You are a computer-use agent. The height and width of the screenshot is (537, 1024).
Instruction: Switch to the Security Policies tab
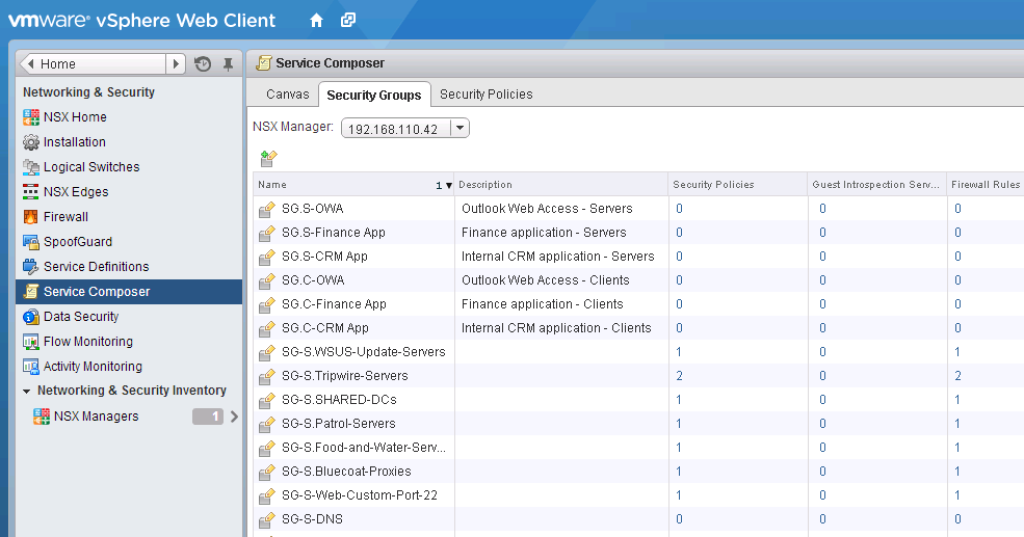[486, 94]
